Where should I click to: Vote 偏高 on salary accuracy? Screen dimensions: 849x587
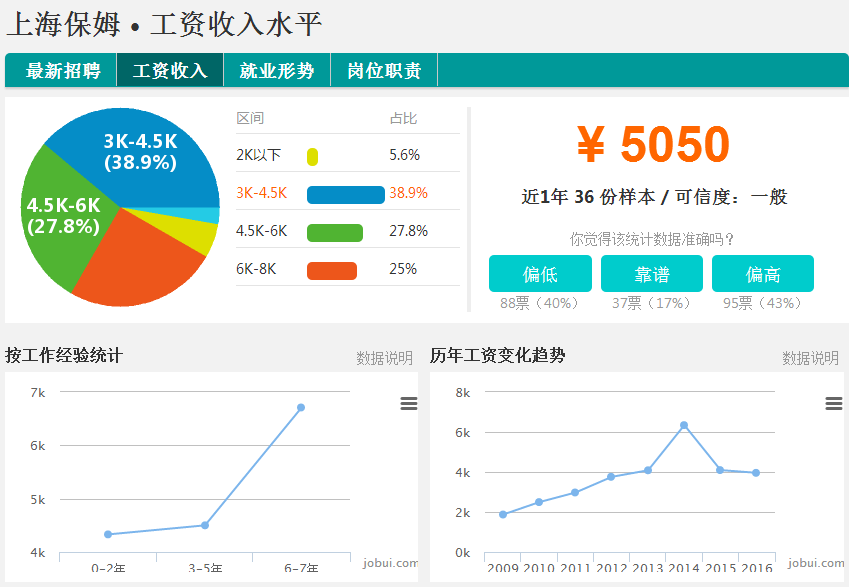pos(762,274)
